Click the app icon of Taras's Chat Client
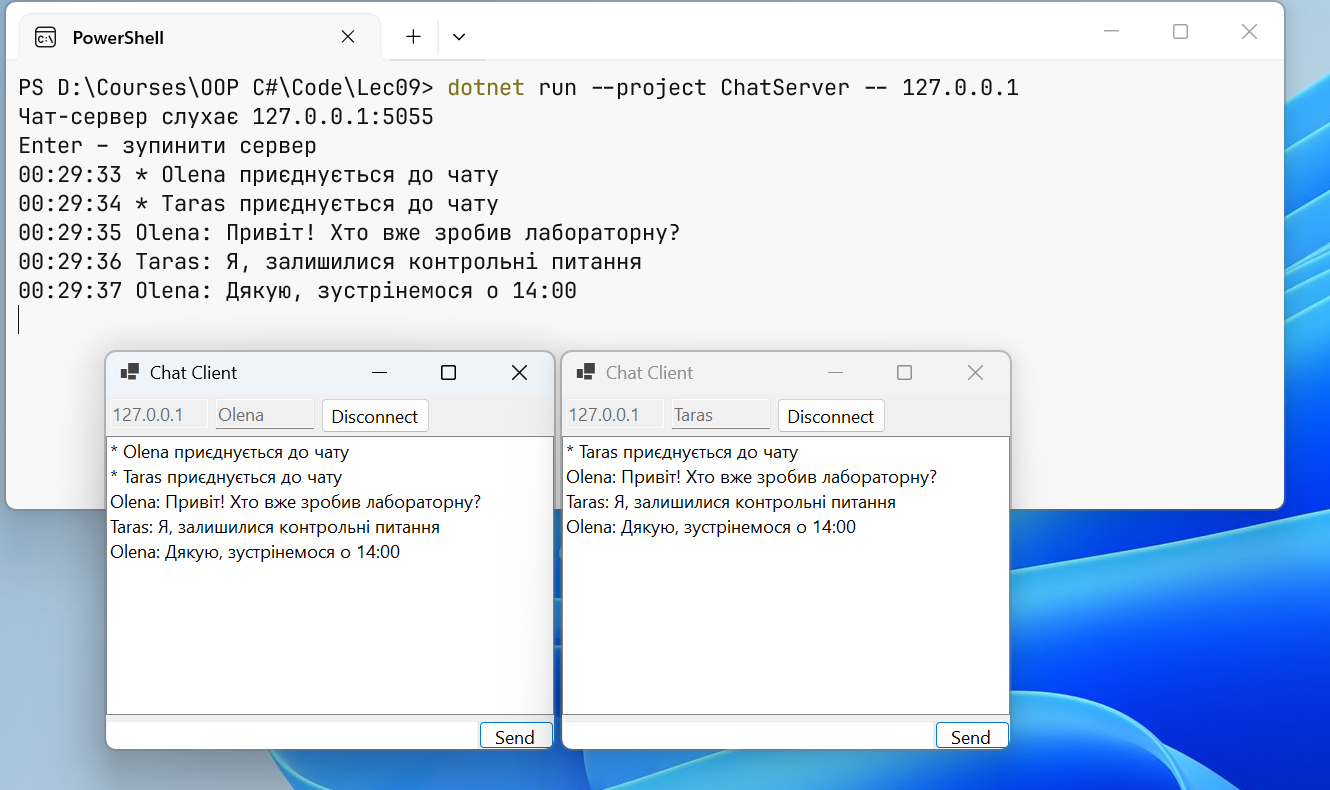 point(585,372)
